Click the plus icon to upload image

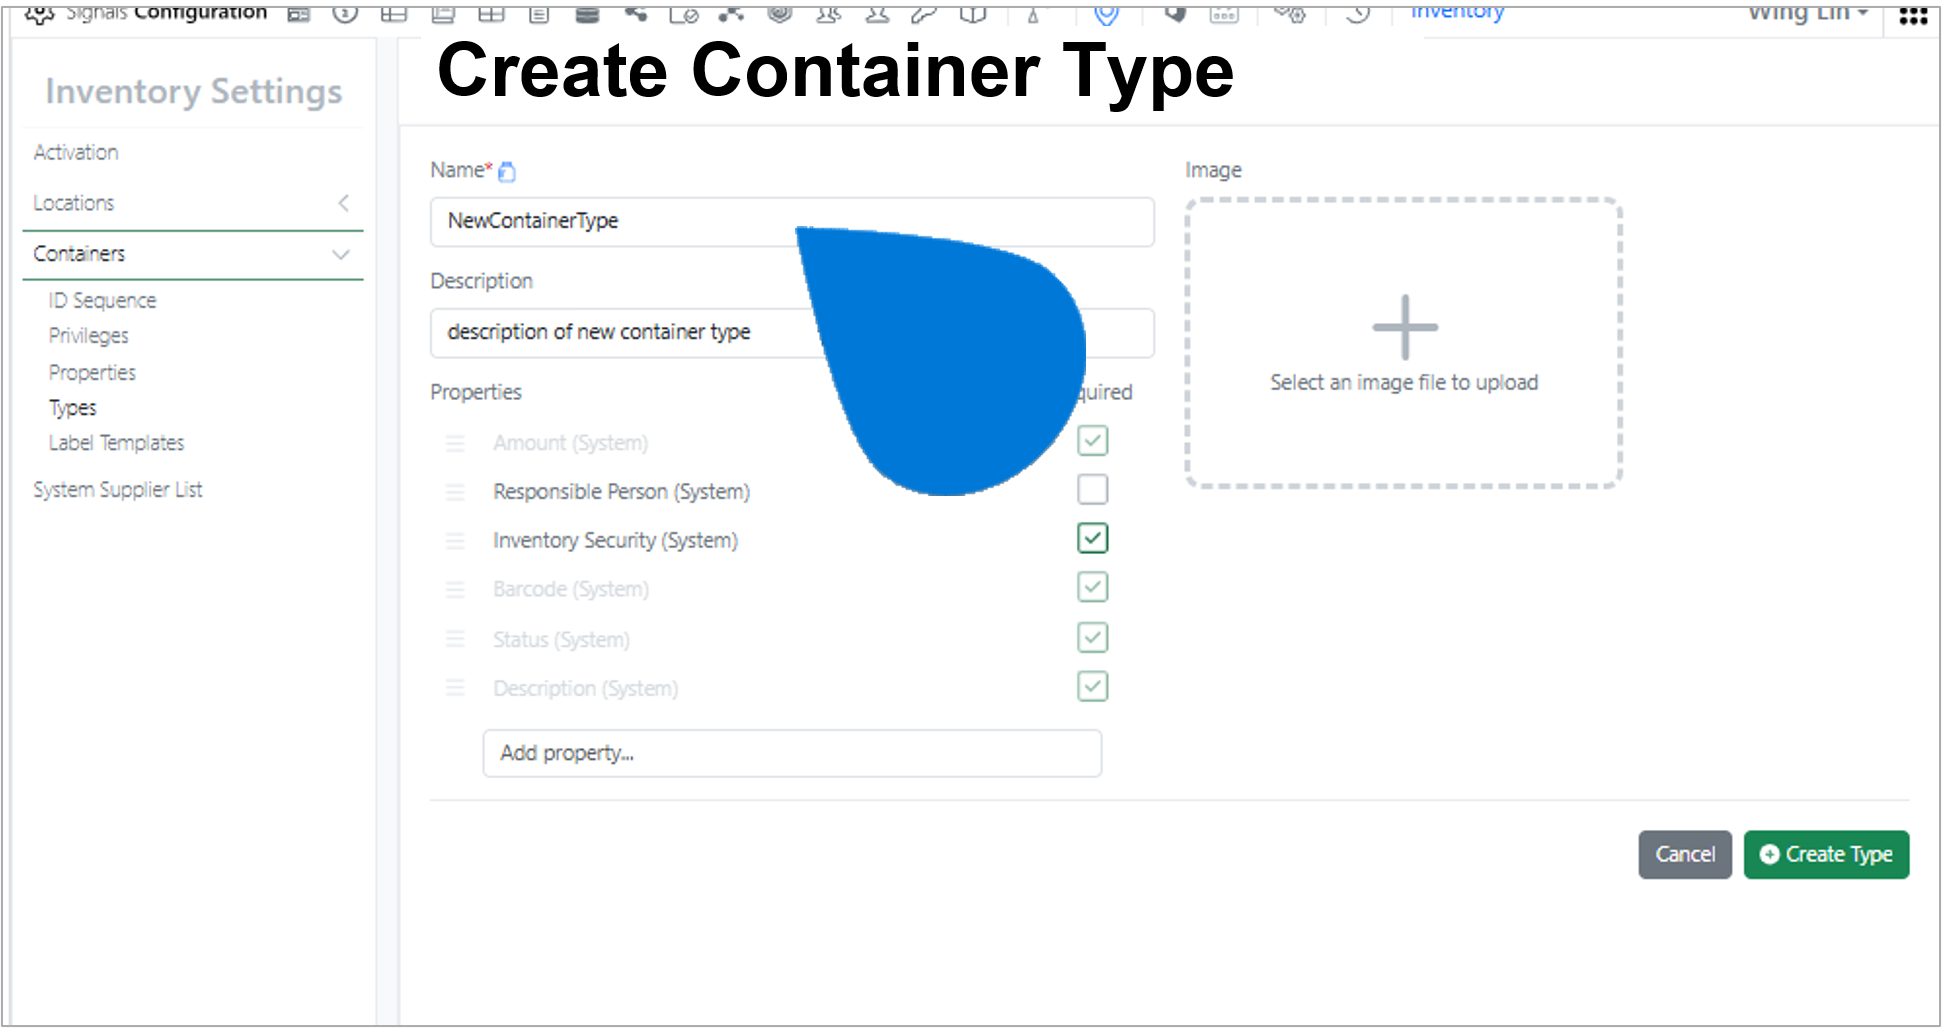coord(1405,327)
